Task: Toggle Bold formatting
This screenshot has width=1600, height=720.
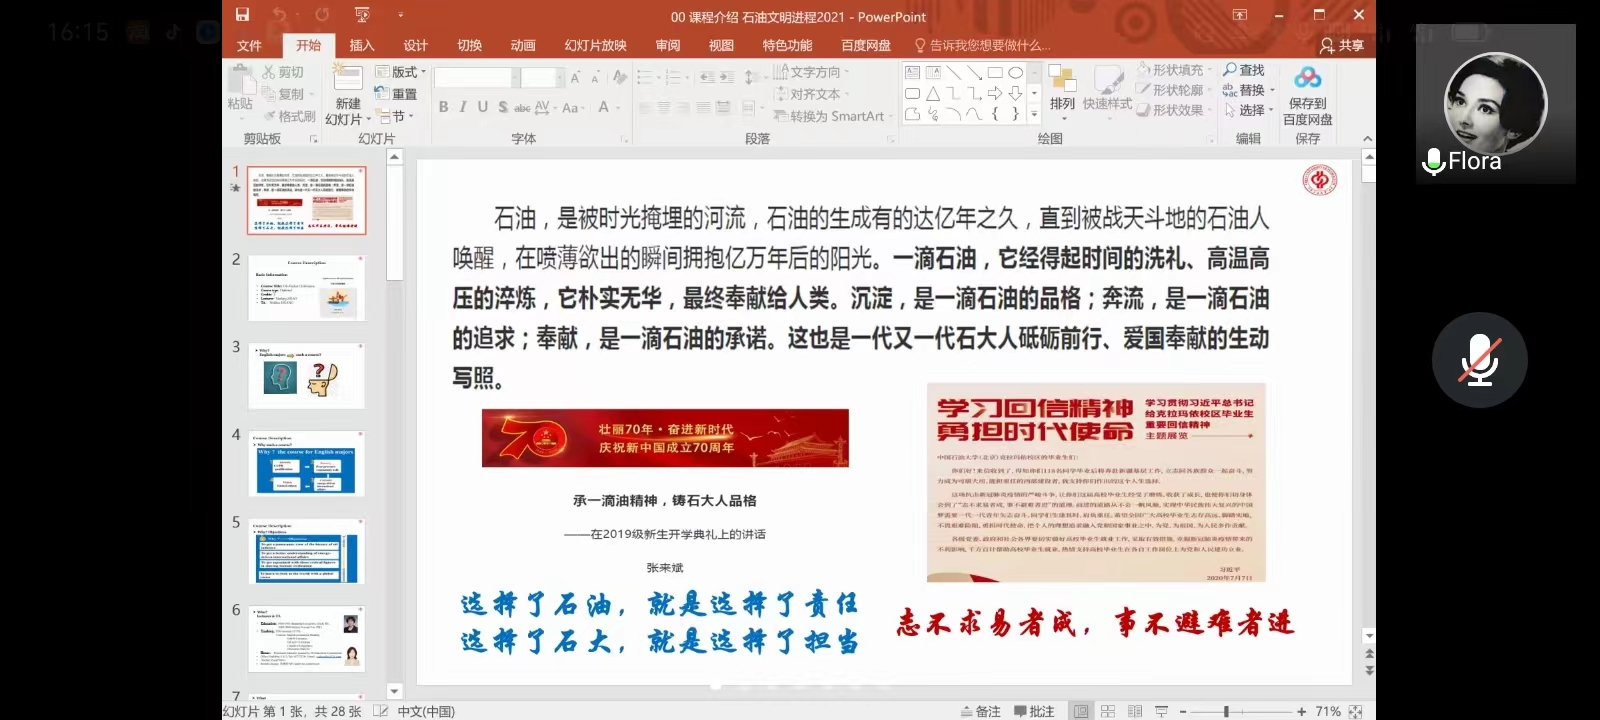Action: (443, 107)
